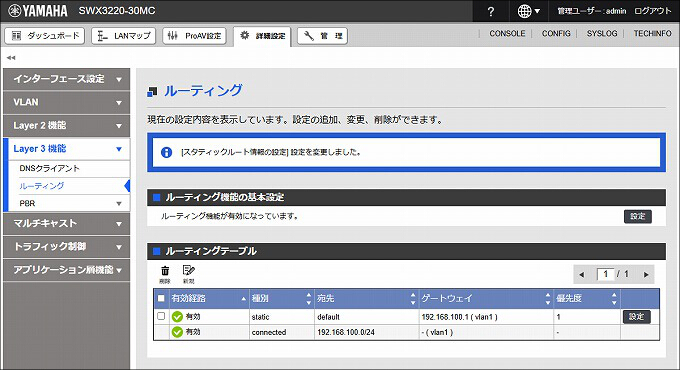Click the trash delete icon
680x370 pixels.
165,275
